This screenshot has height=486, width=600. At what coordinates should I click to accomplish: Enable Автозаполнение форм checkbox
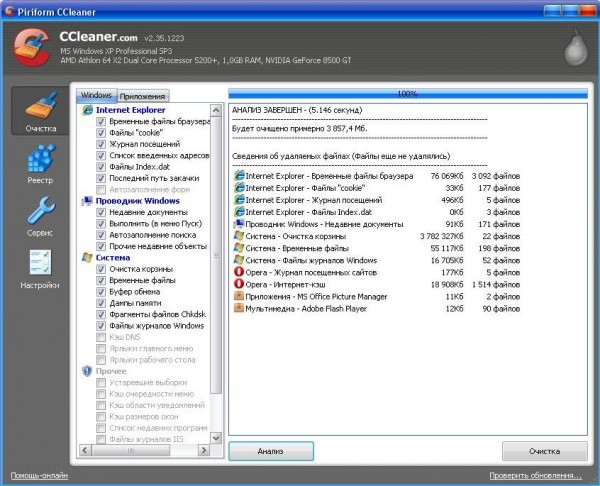[101, 190]
